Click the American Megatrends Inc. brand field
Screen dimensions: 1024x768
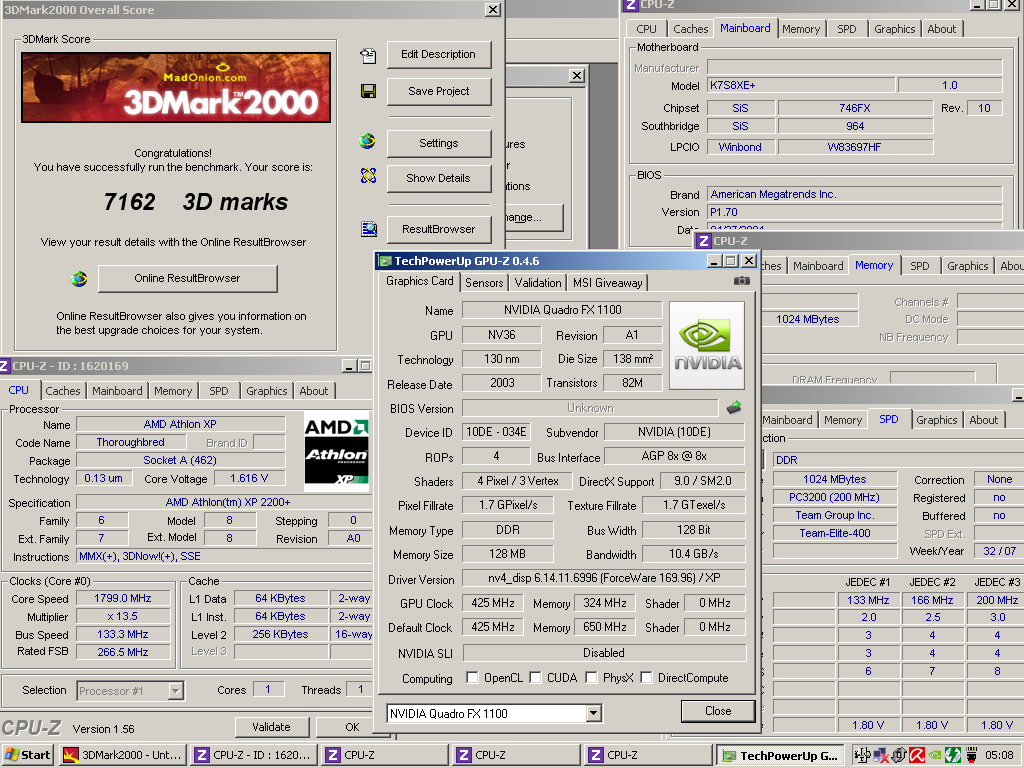click(854, 194)
